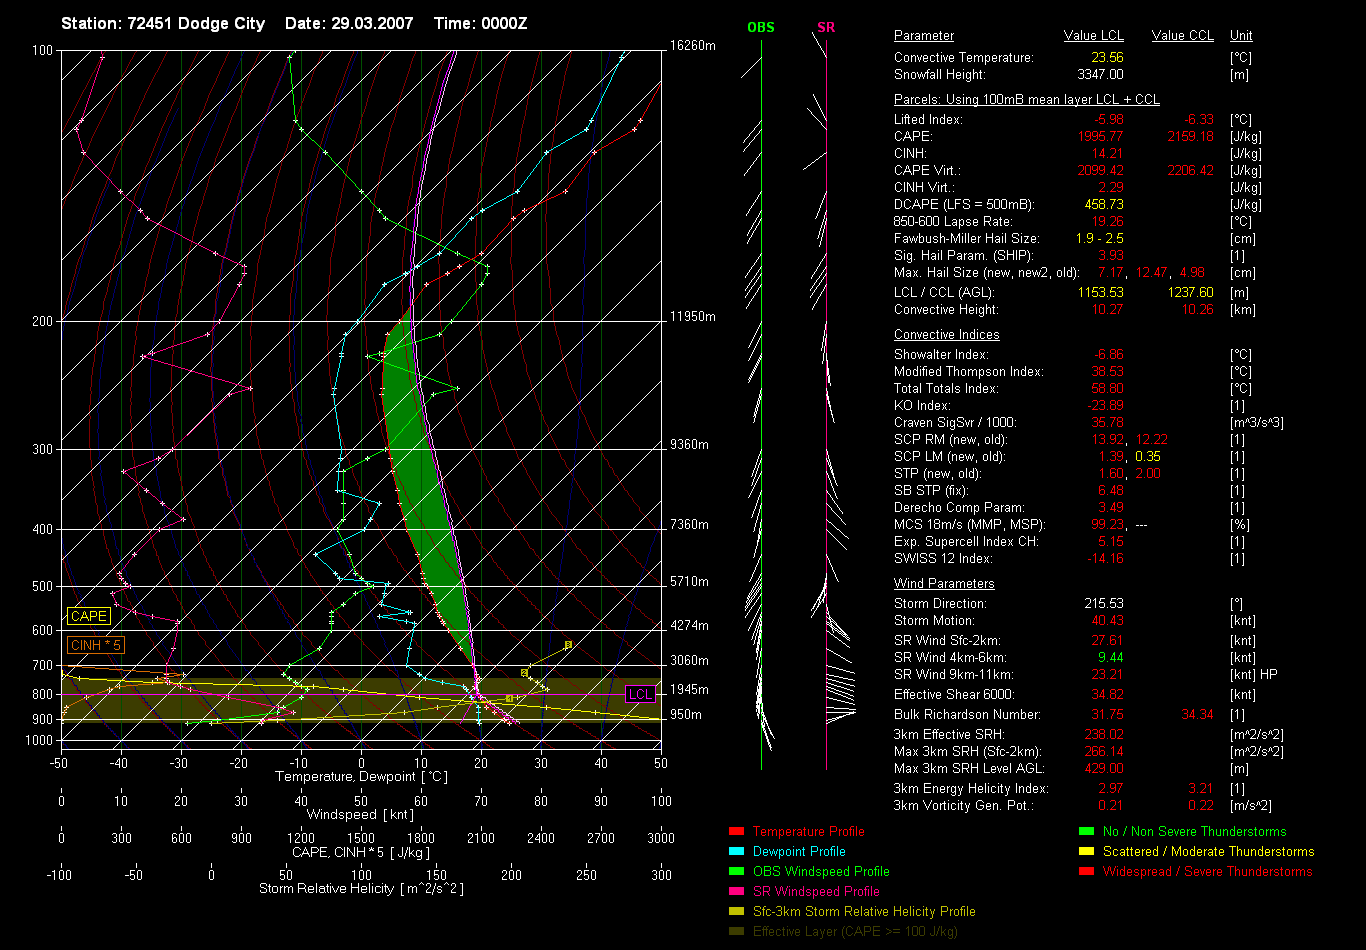Select the Sfc-3km Storm Relative Helicity swatch
This screenshot has width=1366, height=950.
(737, 911)
